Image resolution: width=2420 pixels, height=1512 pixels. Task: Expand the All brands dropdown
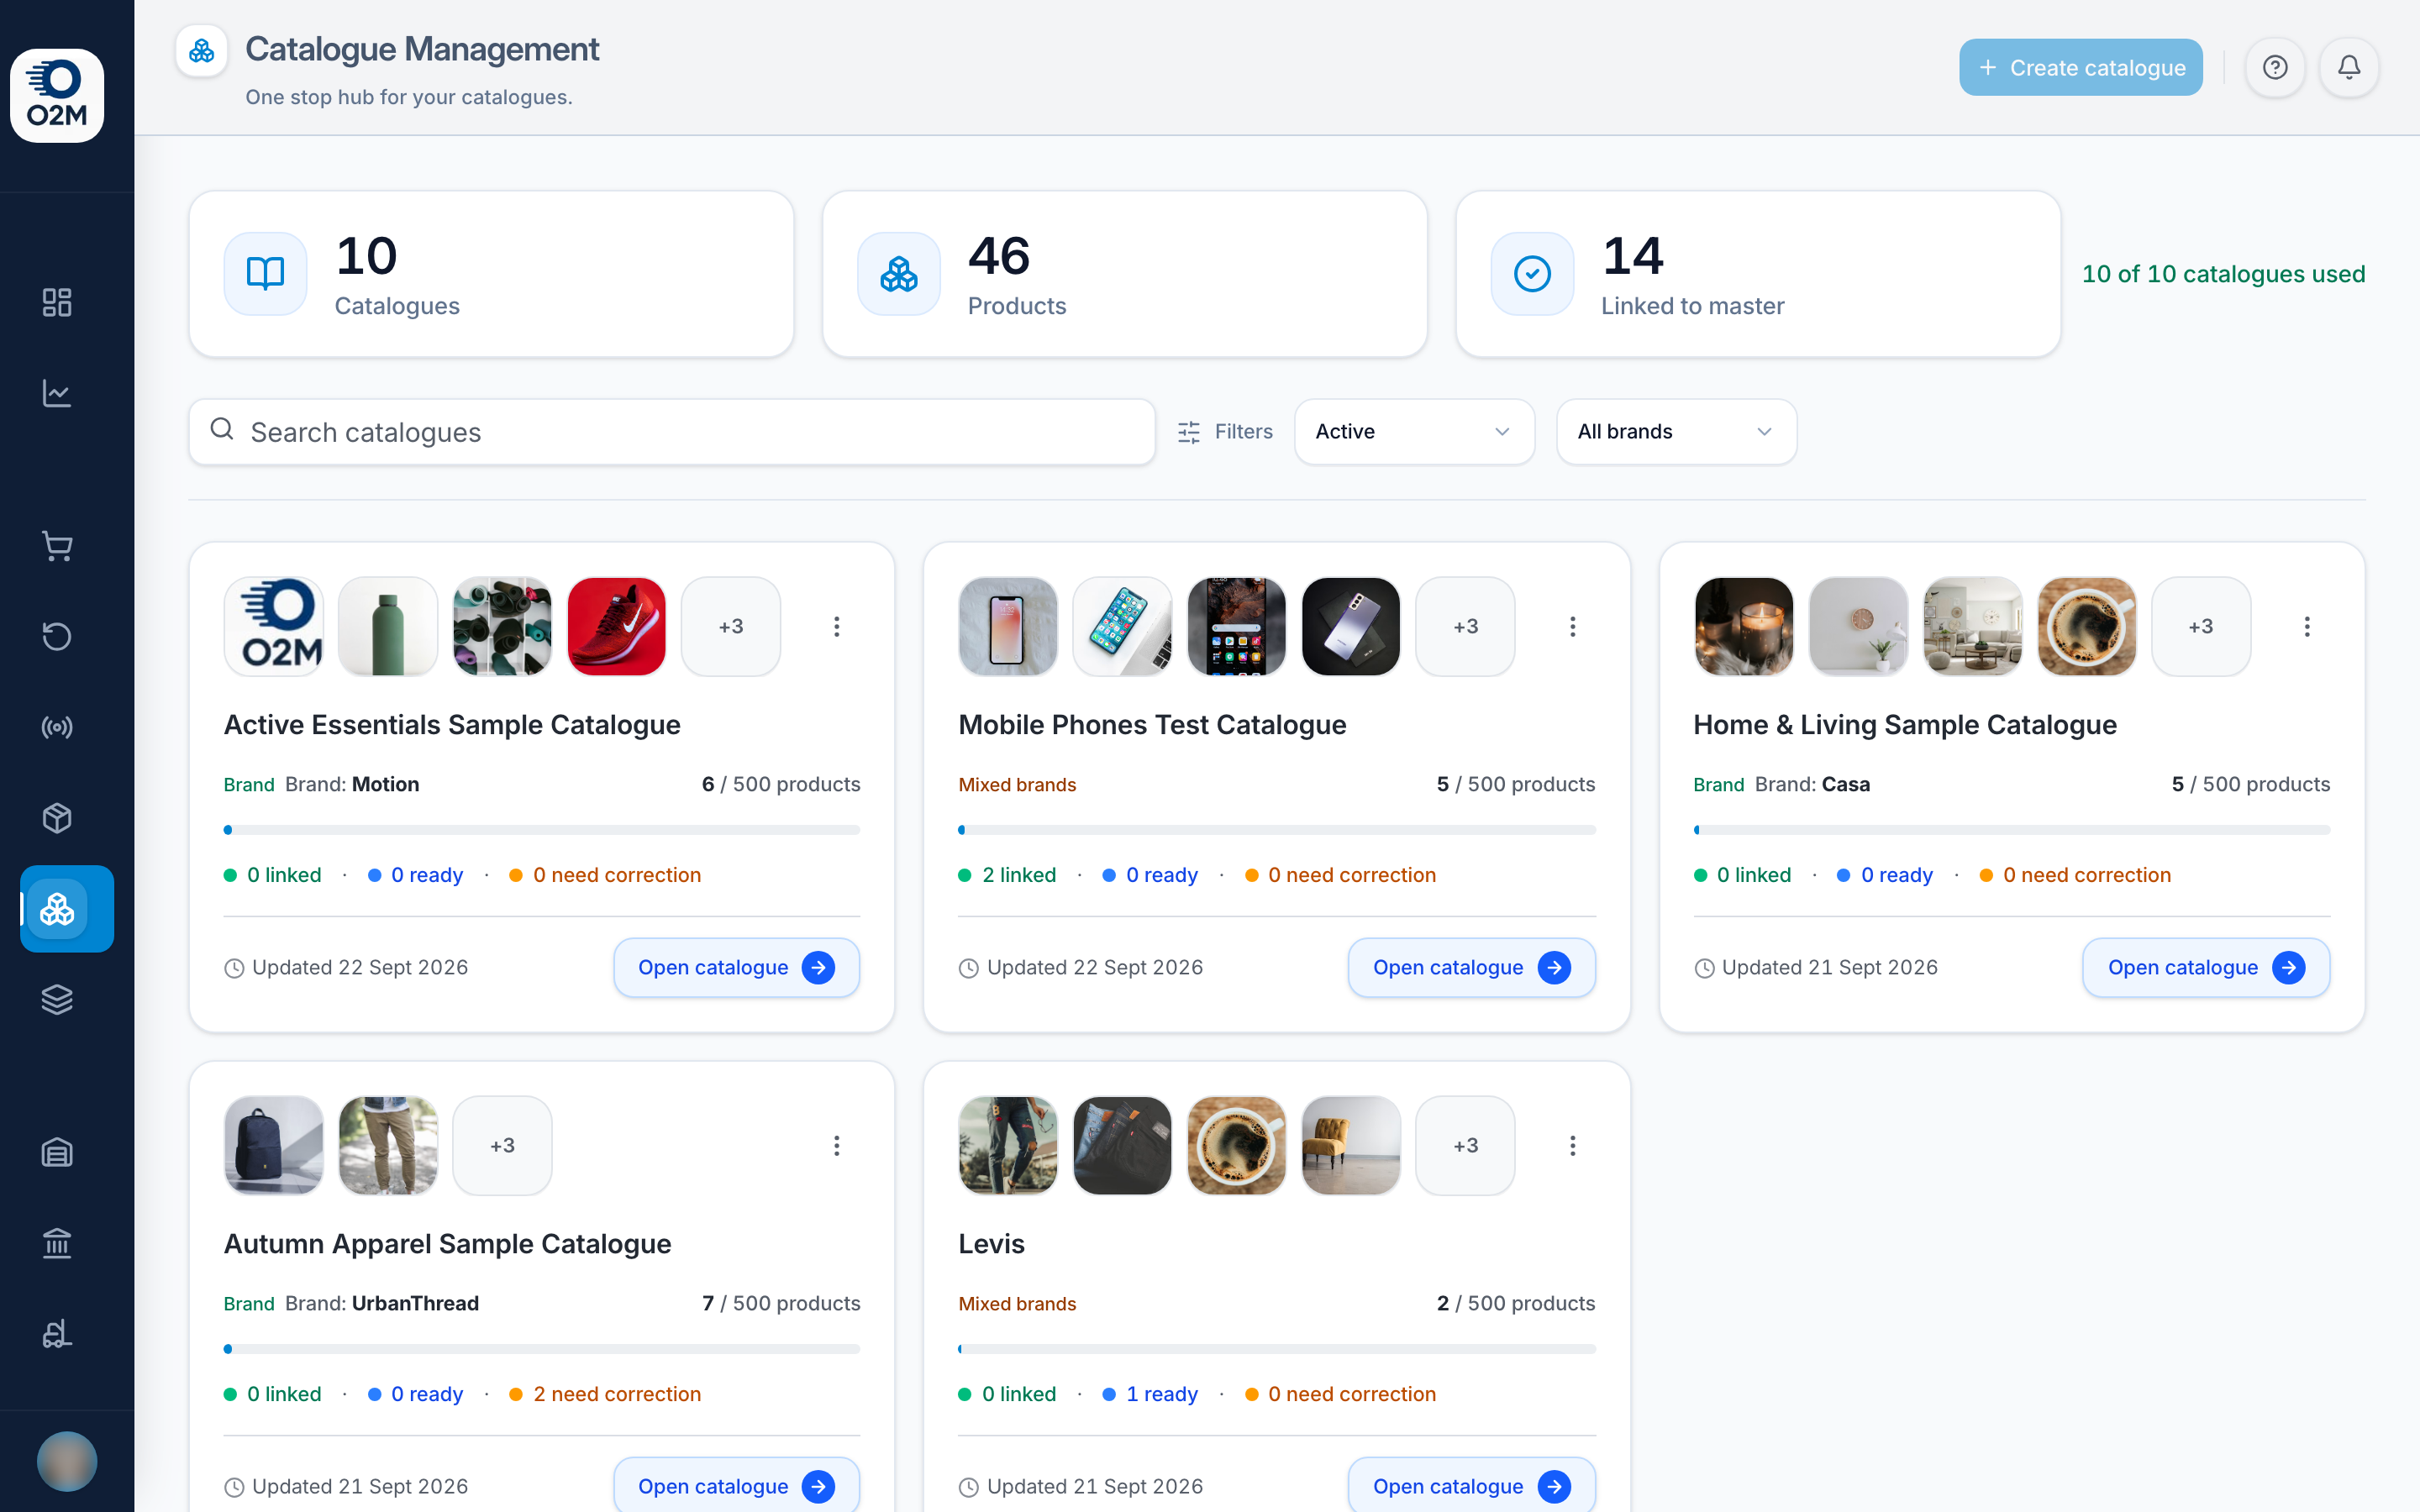pyautogui.click(x=1676, y=432)
